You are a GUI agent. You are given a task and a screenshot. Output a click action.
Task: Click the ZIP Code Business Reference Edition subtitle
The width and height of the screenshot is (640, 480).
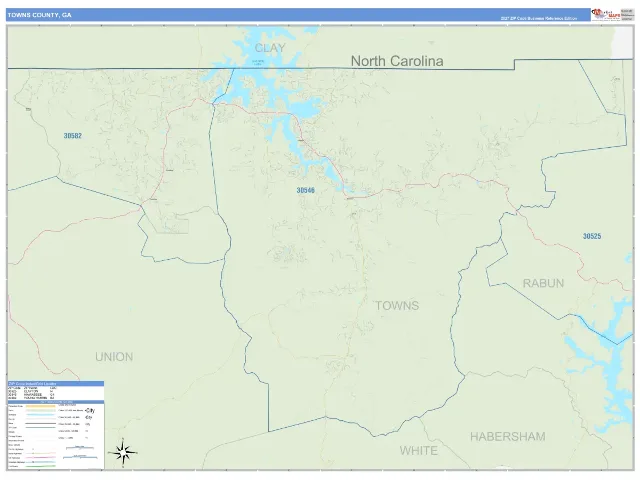(539, 18)
